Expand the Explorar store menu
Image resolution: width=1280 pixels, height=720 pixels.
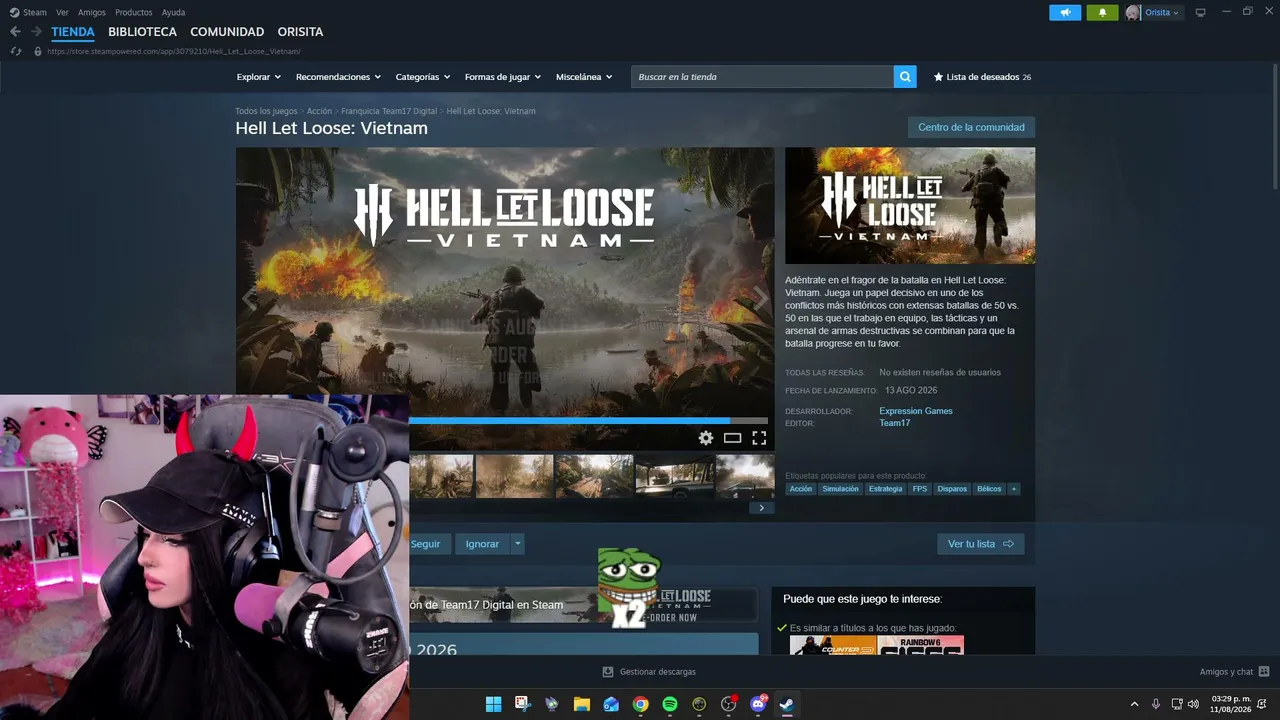pos(258,77)
